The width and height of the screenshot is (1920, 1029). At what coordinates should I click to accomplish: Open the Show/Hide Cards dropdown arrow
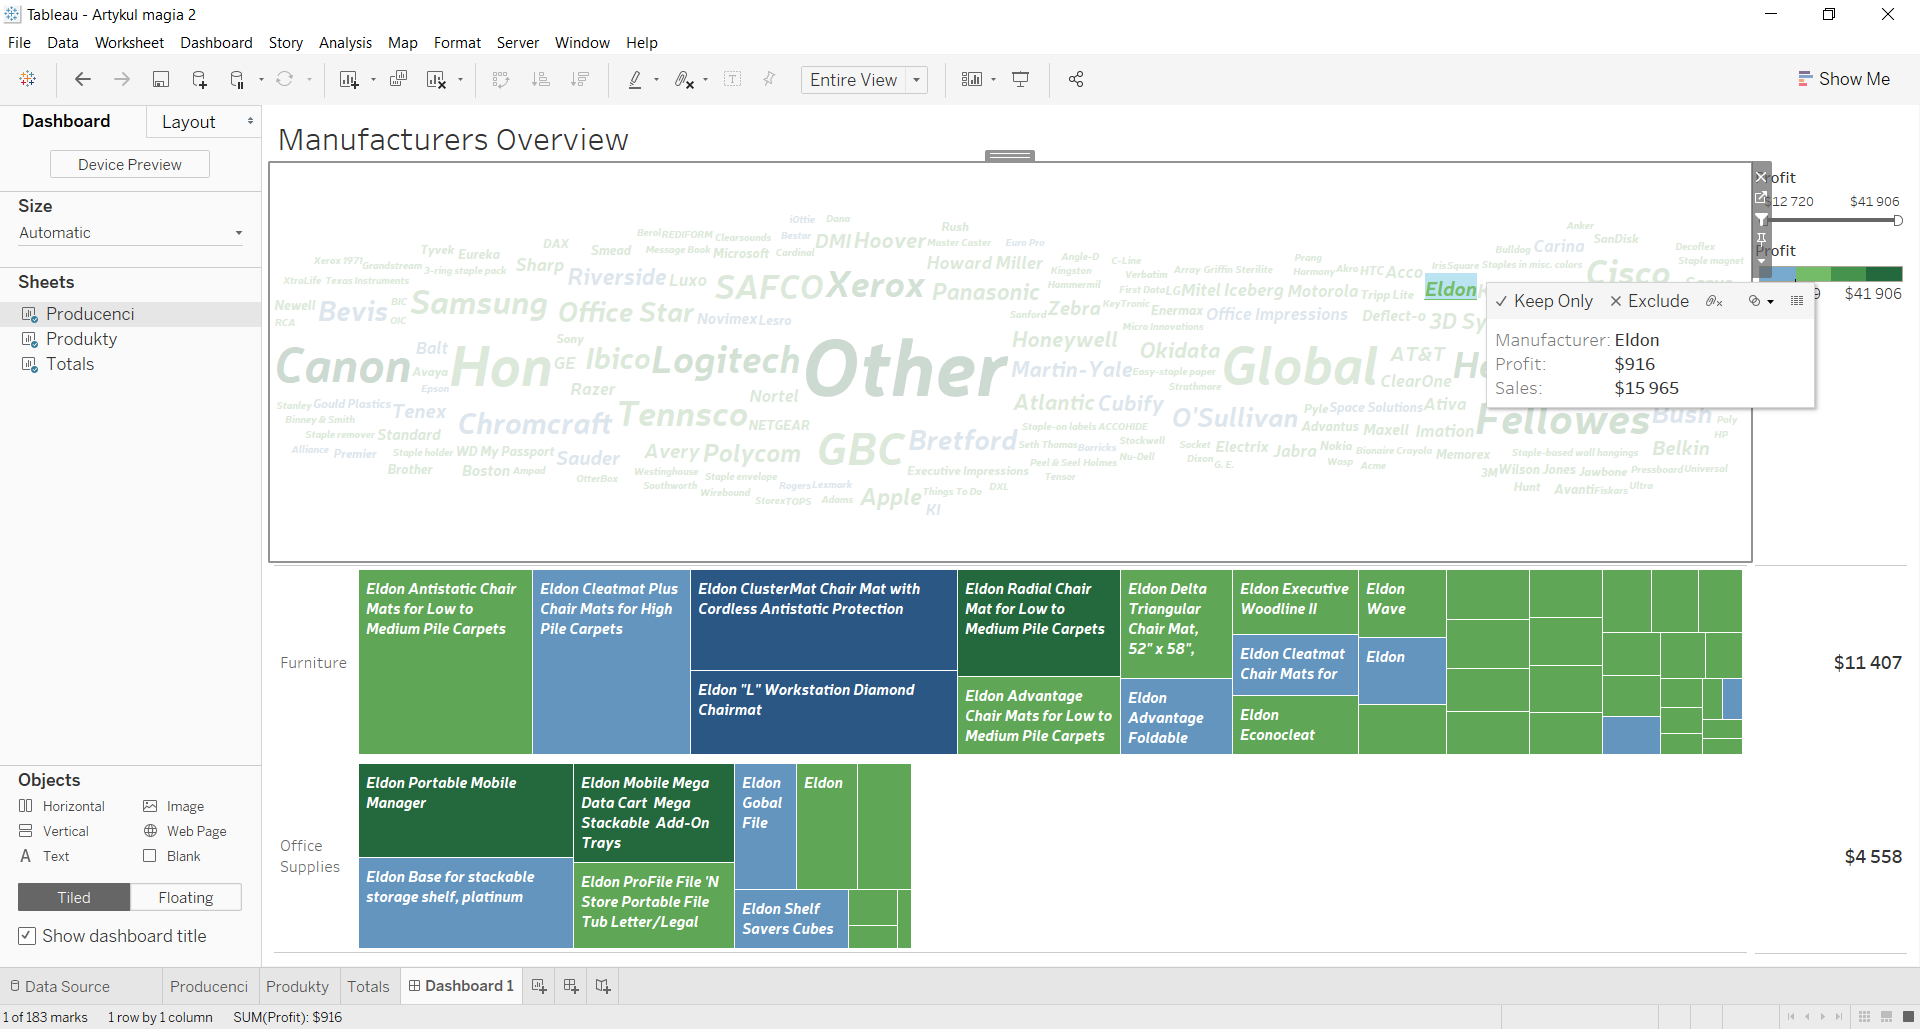[993, 80]
